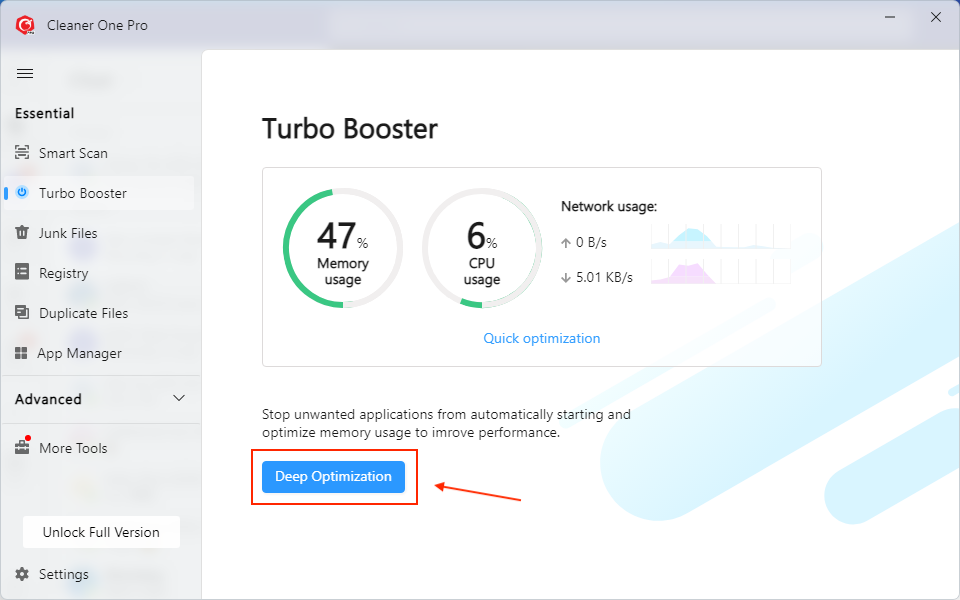Expand the Advanced section chevron
The width and height of the screenshot is (960, 600).
click(179, 398)
